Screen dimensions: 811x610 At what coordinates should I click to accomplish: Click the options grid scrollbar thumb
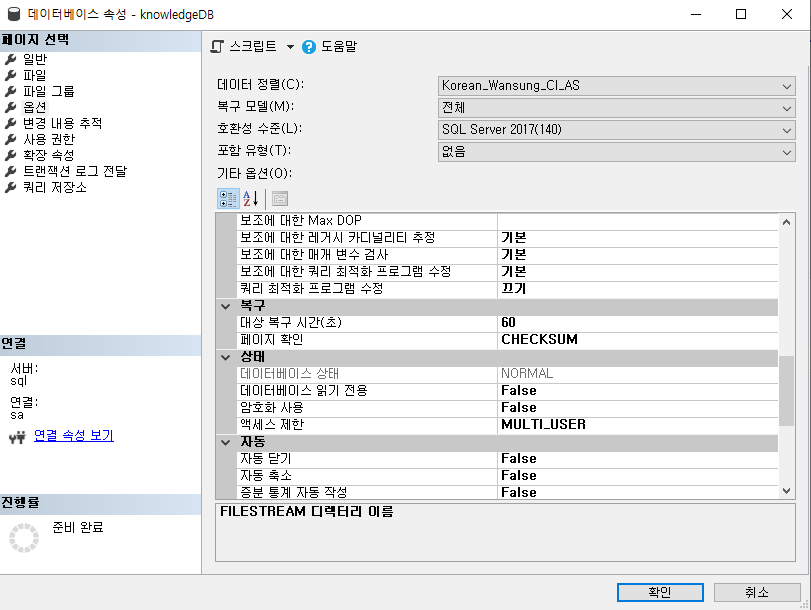[786, 391]
